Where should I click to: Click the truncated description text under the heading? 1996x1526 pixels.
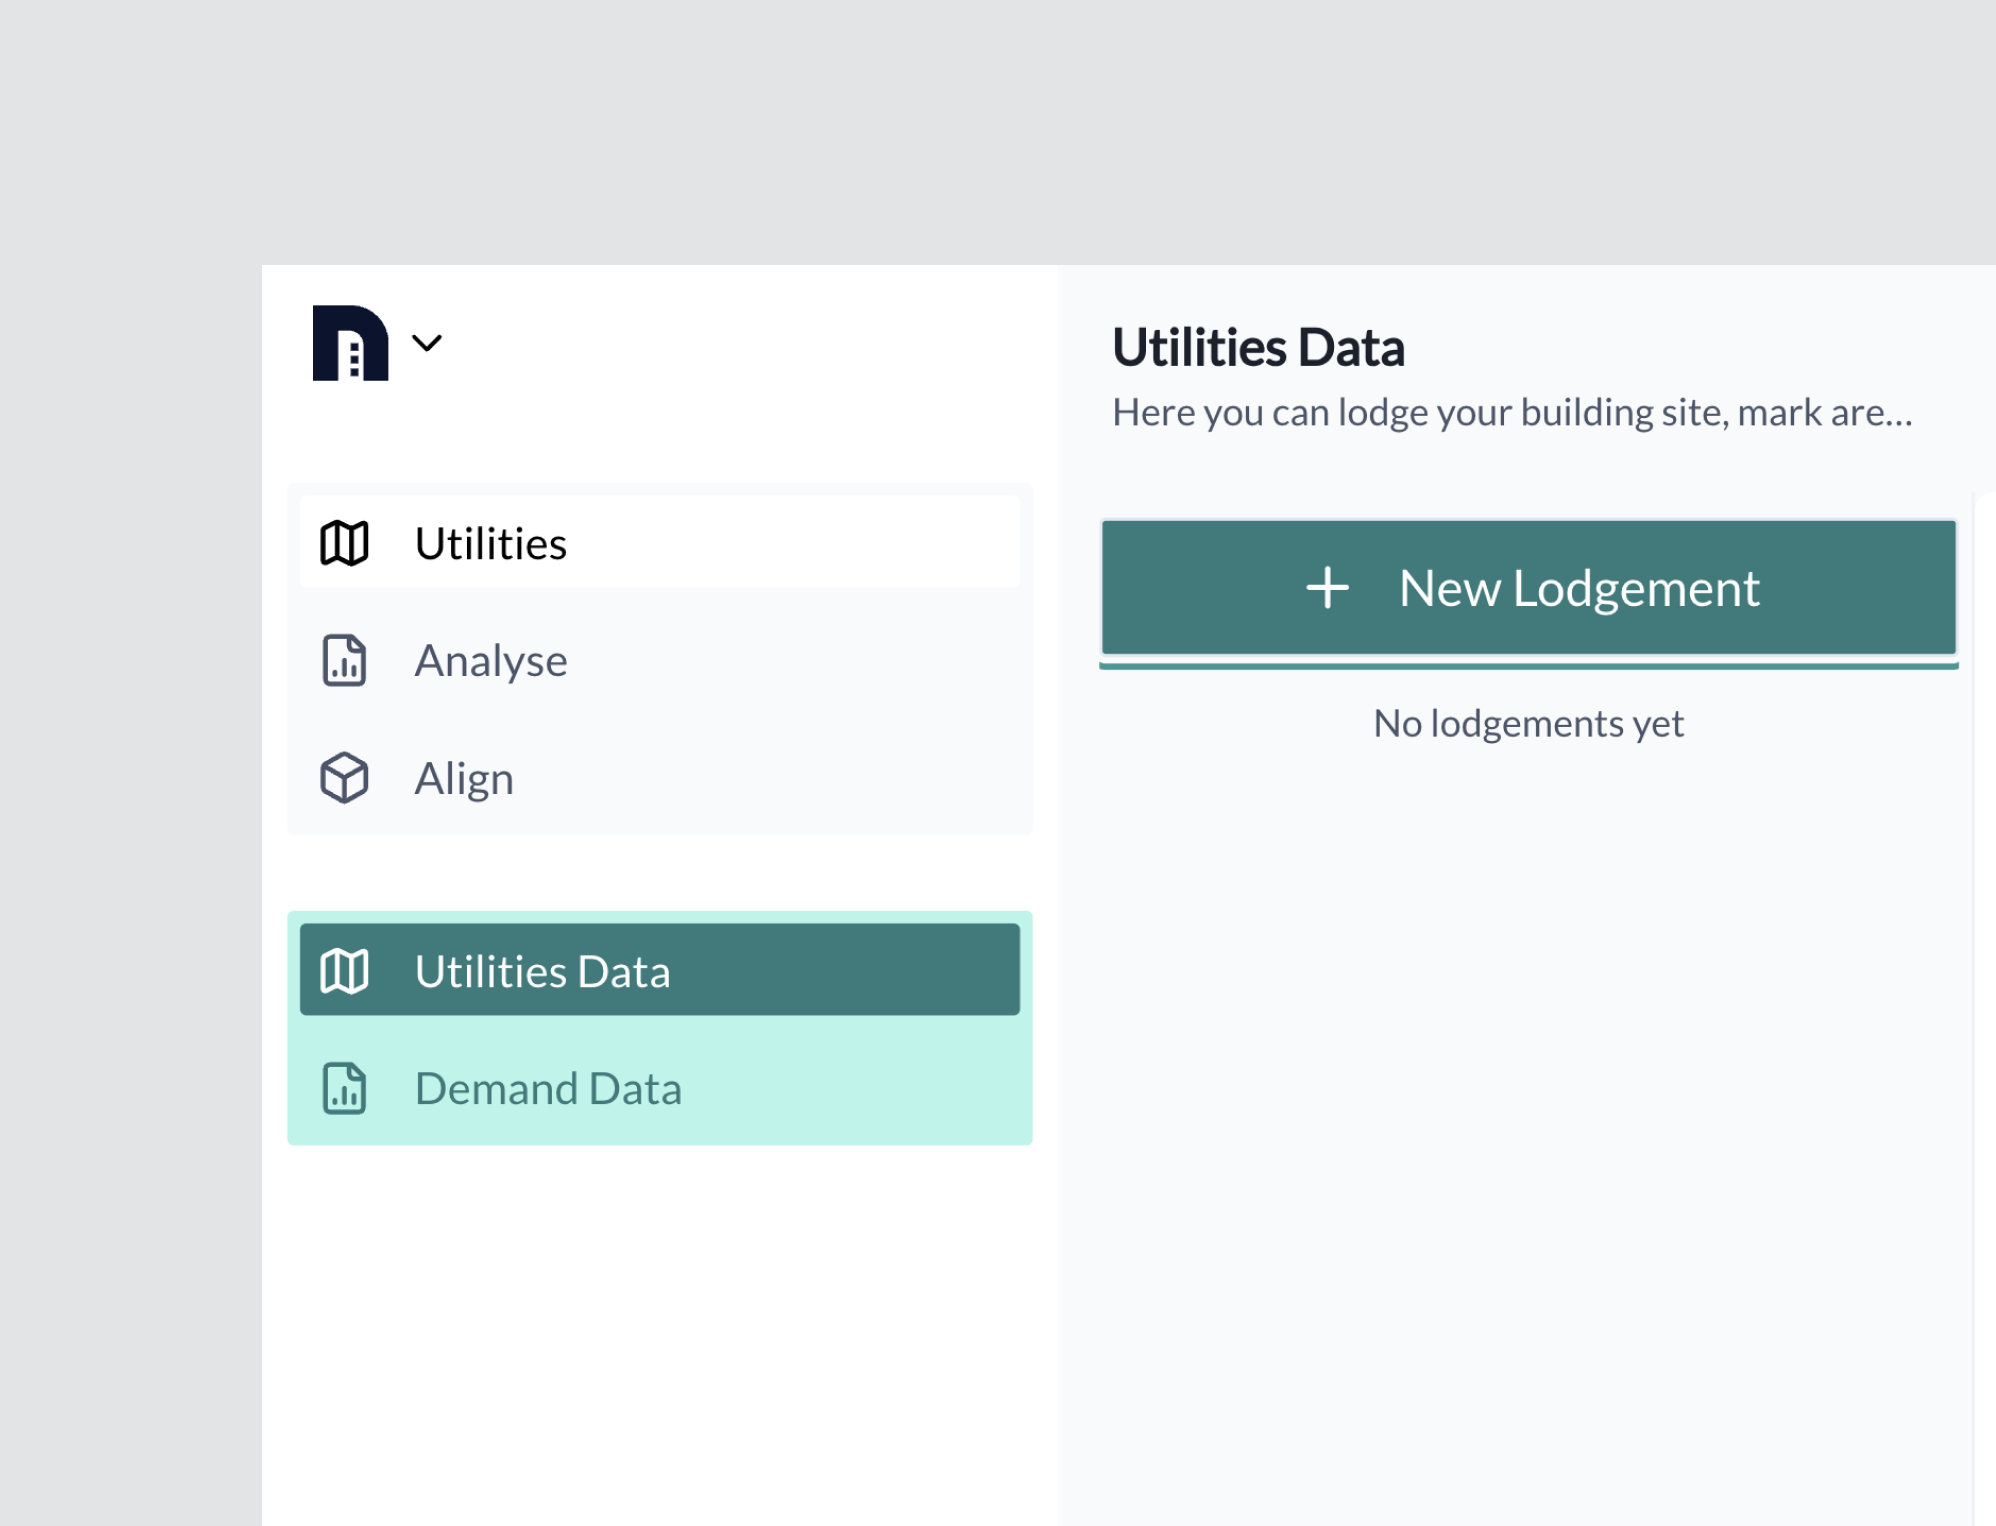pos(1511,413)
